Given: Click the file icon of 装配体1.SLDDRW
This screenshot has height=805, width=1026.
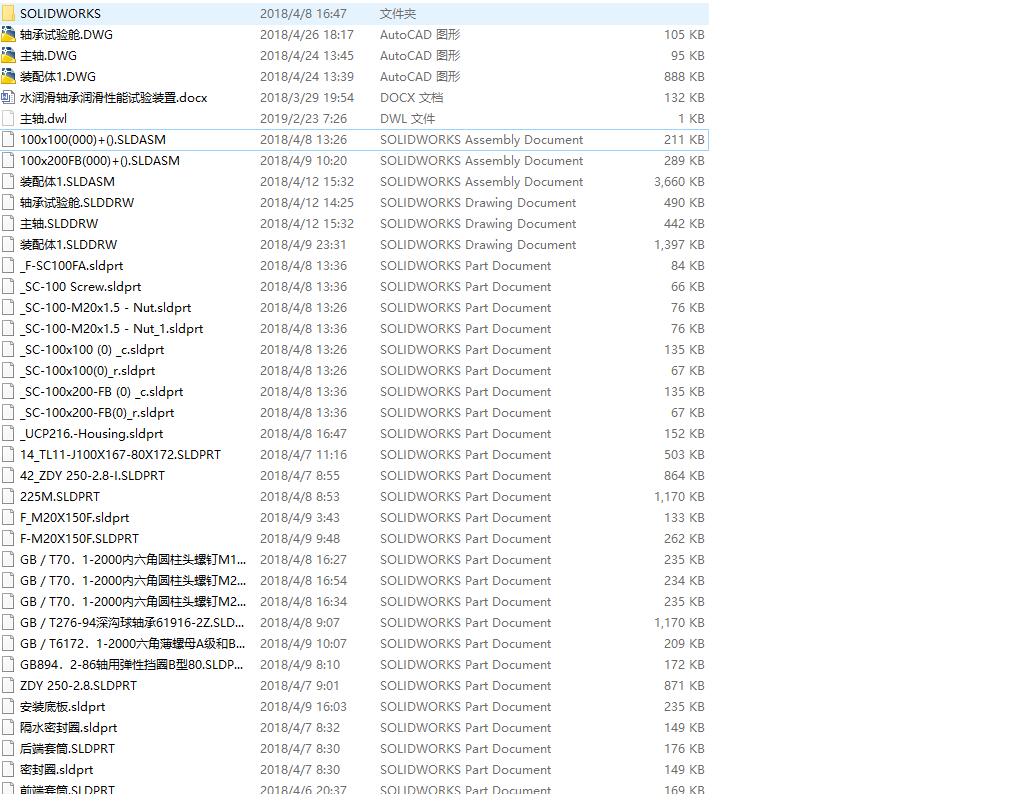Looking at the screenshot, I should 8,244.
